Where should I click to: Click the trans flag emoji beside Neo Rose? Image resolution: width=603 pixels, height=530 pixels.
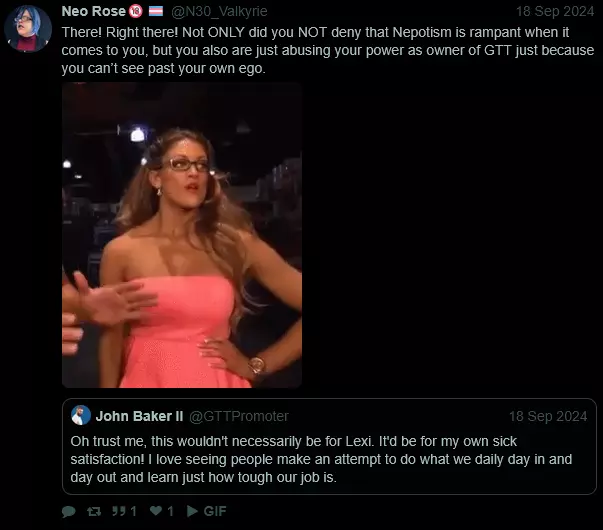[x=156, y=11]
